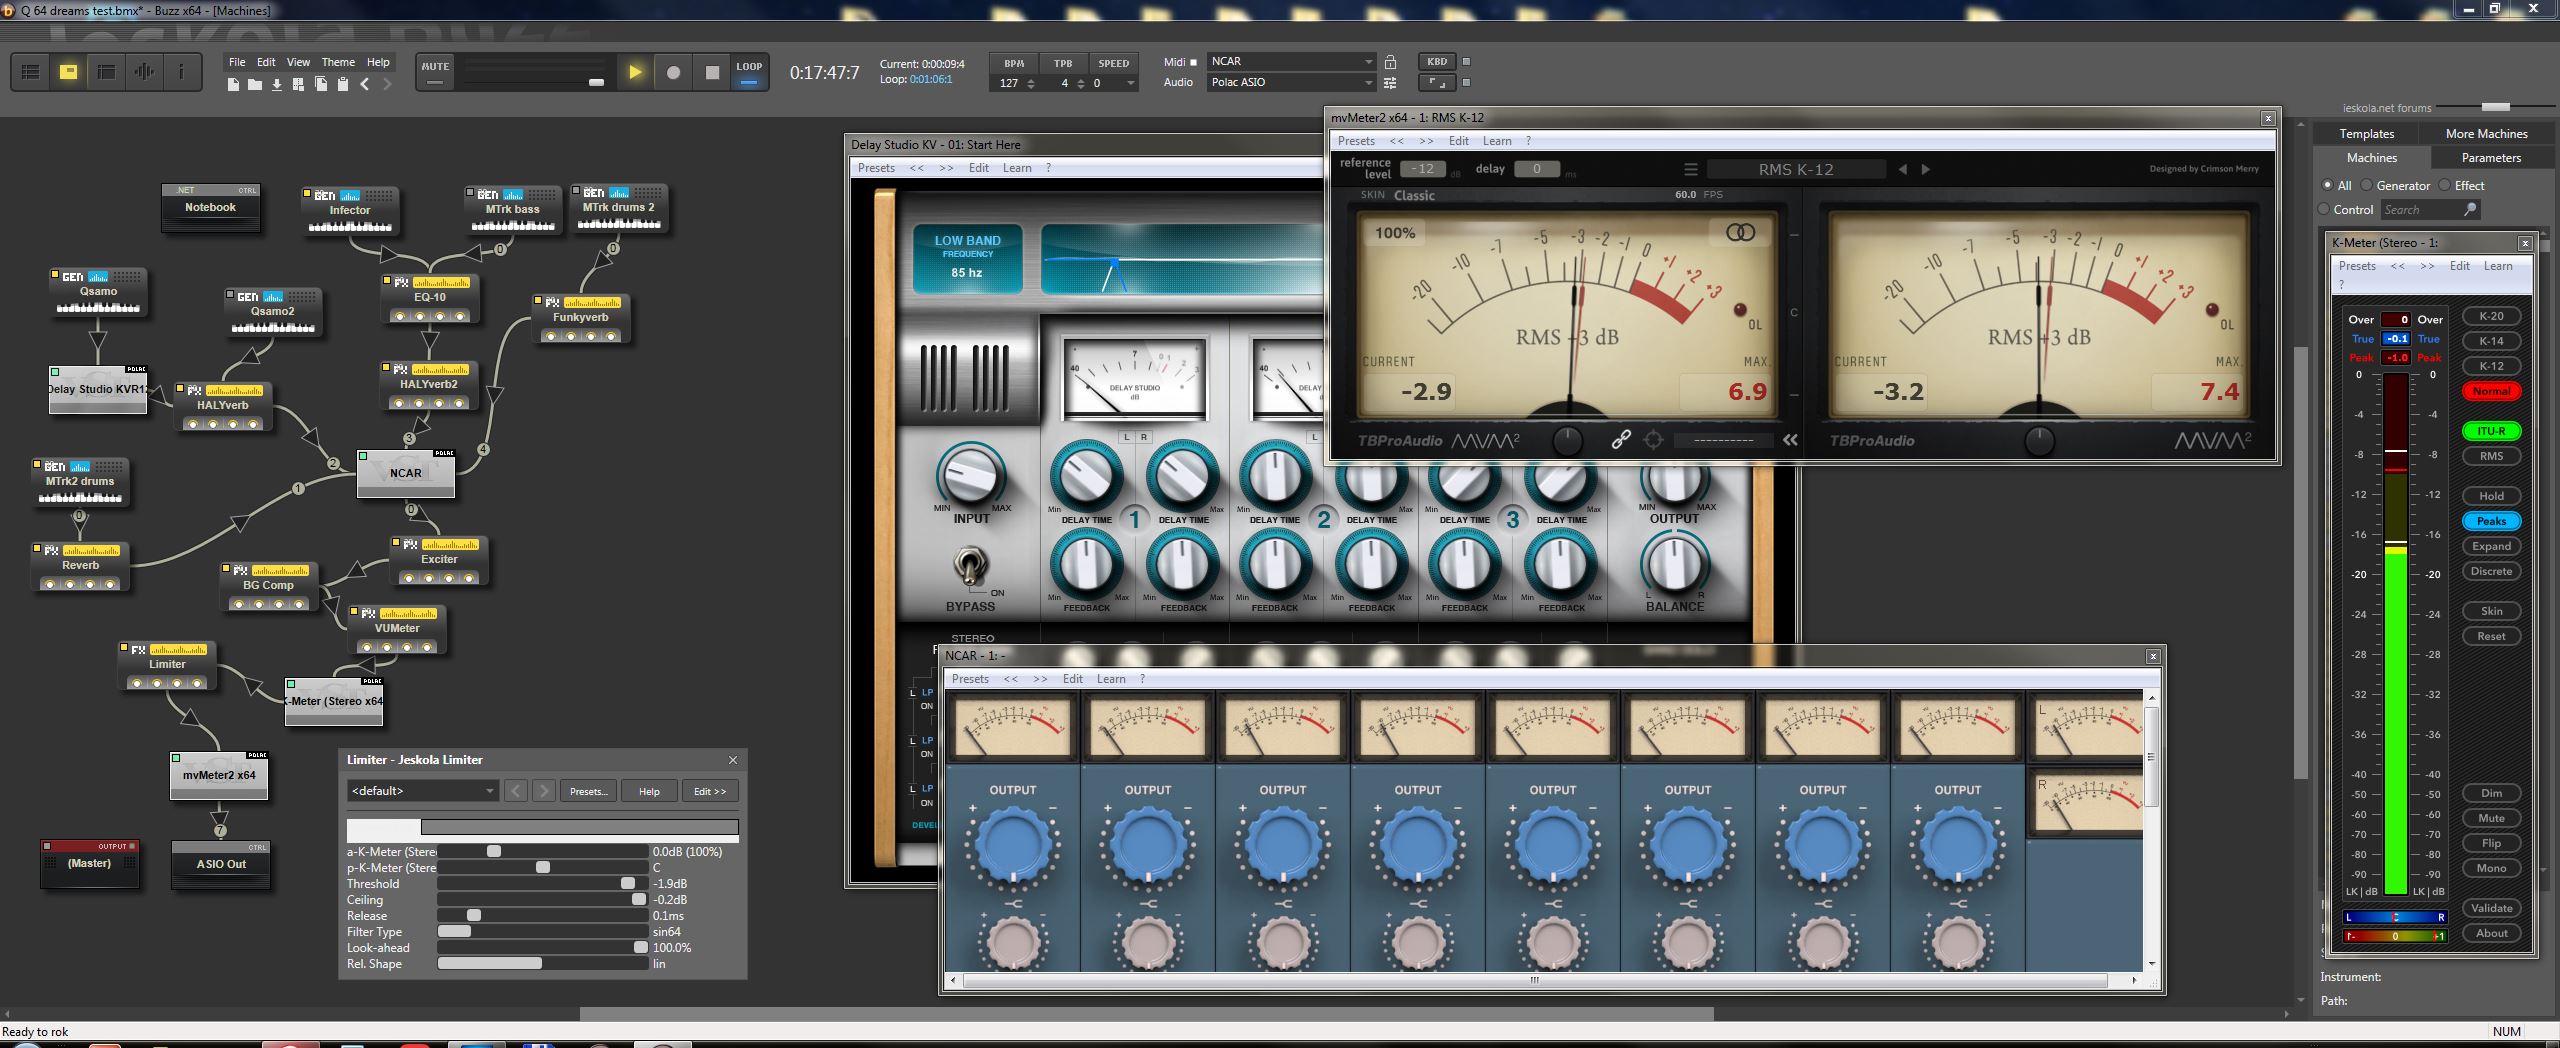
Task: Open the Audio Polac ASIO dropdown
Action: (x=1291, y=83)
